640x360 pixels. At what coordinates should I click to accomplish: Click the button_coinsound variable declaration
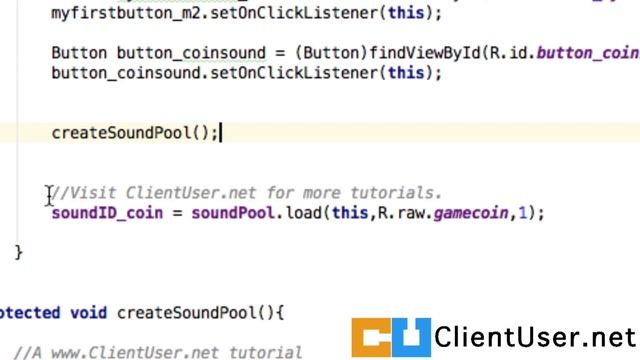pos(191,53)
